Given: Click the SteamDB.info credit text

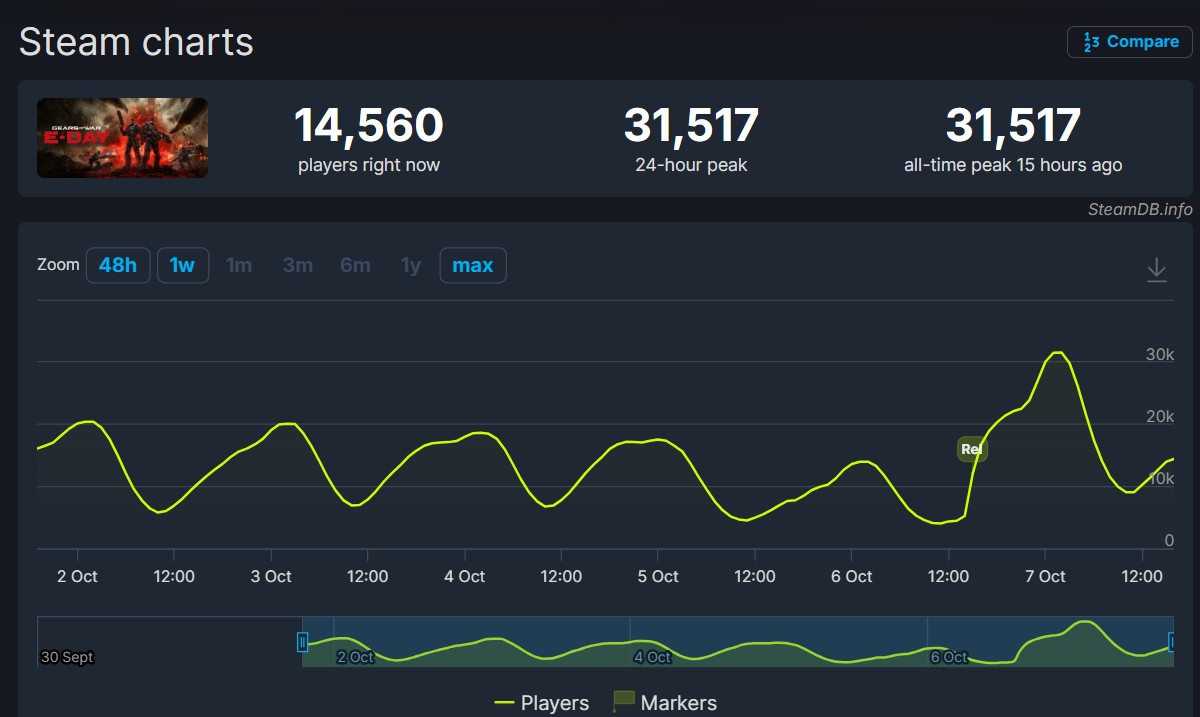Looking at the screenshot, I should [1140, 209].
